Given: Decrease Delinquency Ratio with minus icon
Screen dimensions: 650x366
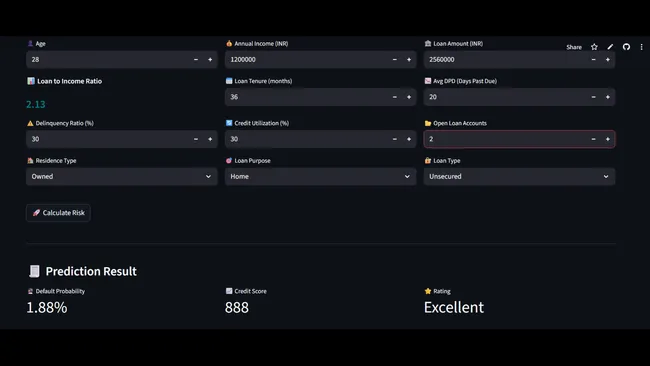Looking at the screenshot, I should [x=196, y=139].
